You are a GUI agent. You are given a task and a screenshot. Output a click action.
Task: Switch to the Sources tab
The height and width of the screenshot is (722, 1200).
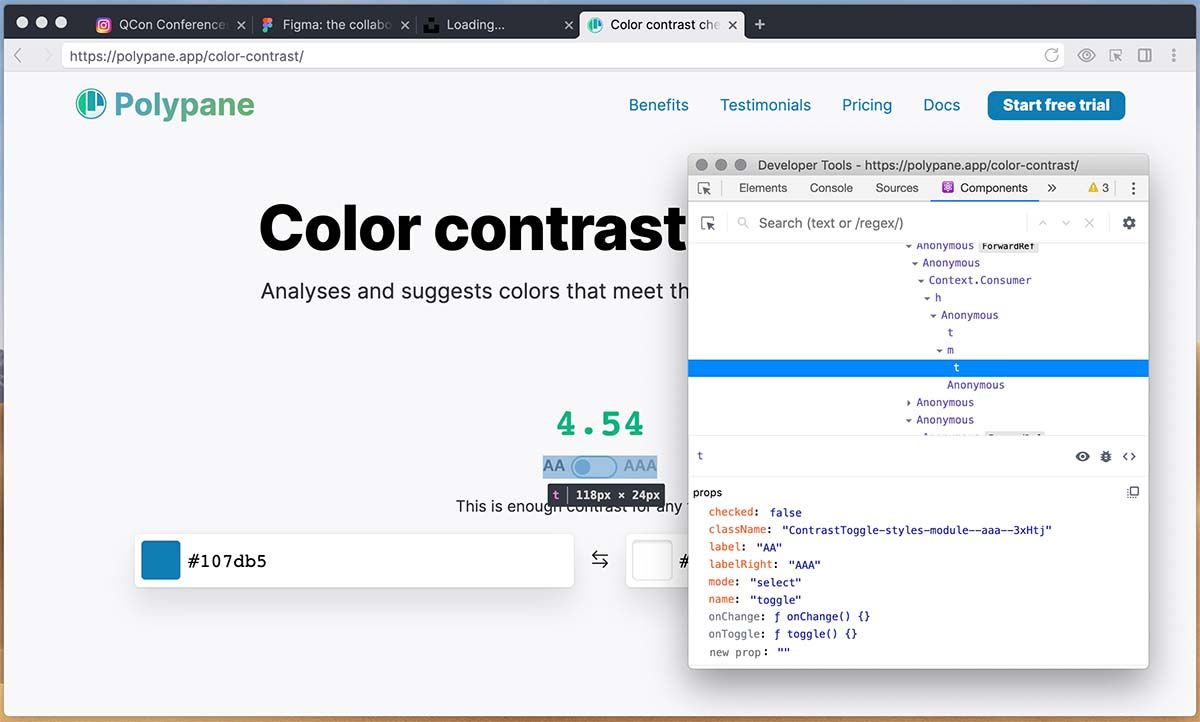point(897,188)
